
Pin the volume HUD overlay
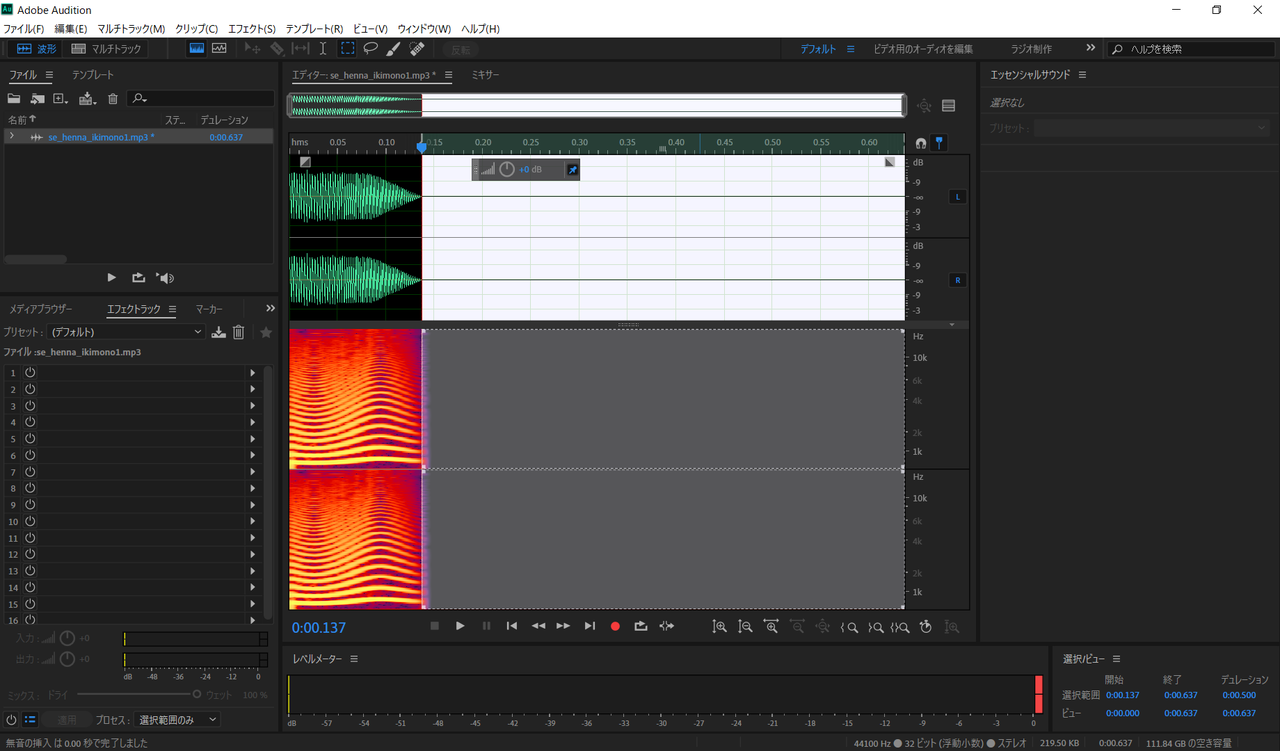[573, 170]
